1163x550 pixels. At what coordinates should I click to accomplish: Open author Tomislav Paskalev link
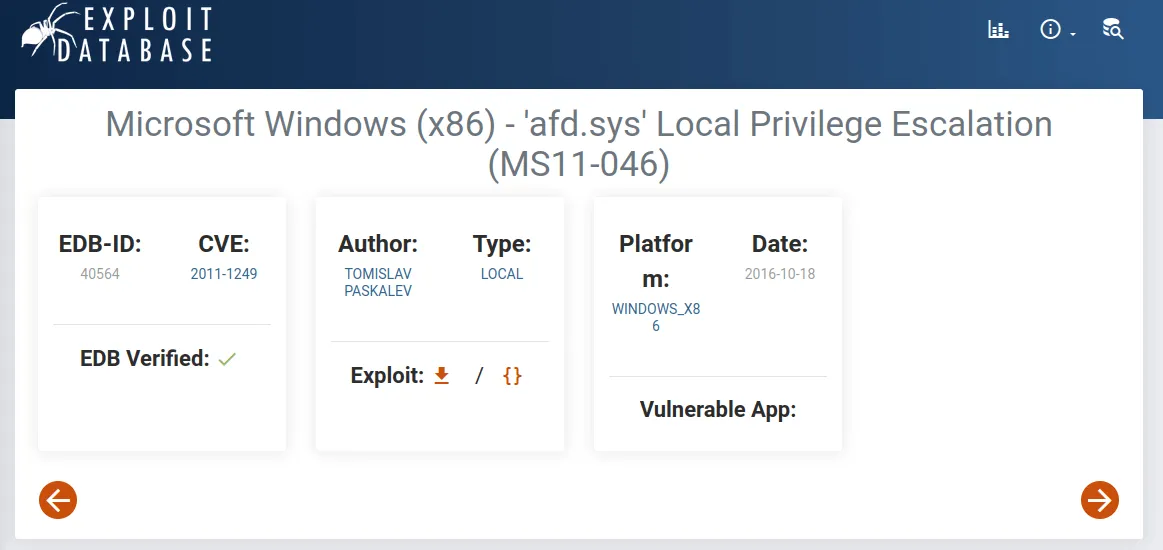pos(378,282)
